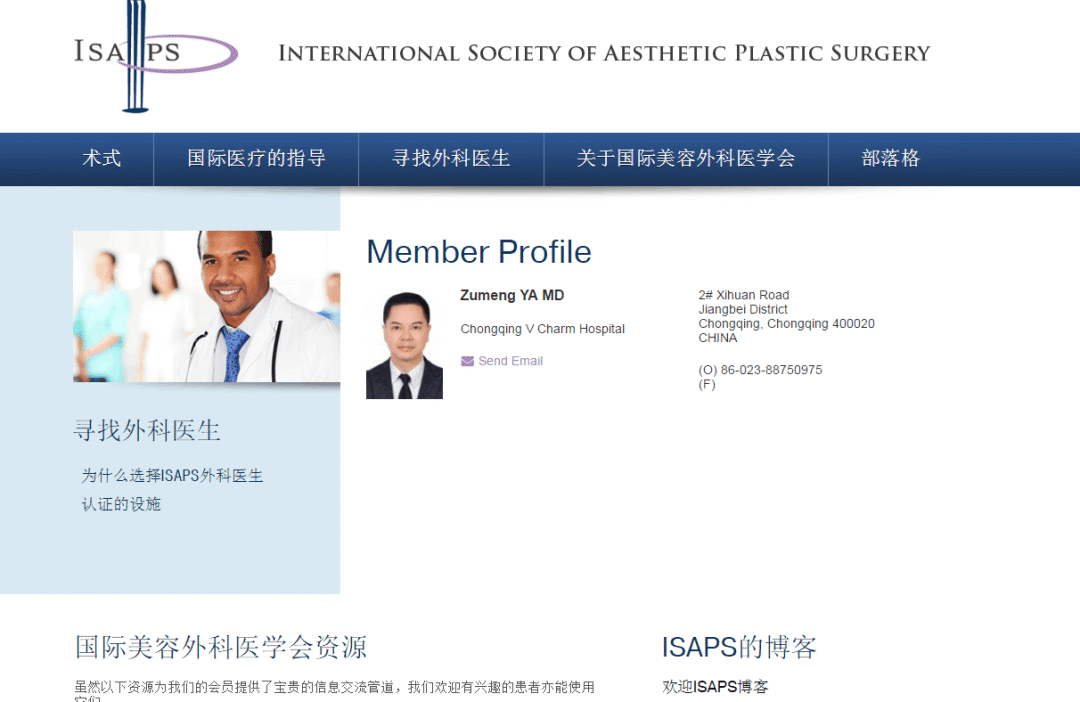The width and height of the screenshot is (1080, 702).
Task: Open the 术式 navigation menu
Action: tap(102, 159)
